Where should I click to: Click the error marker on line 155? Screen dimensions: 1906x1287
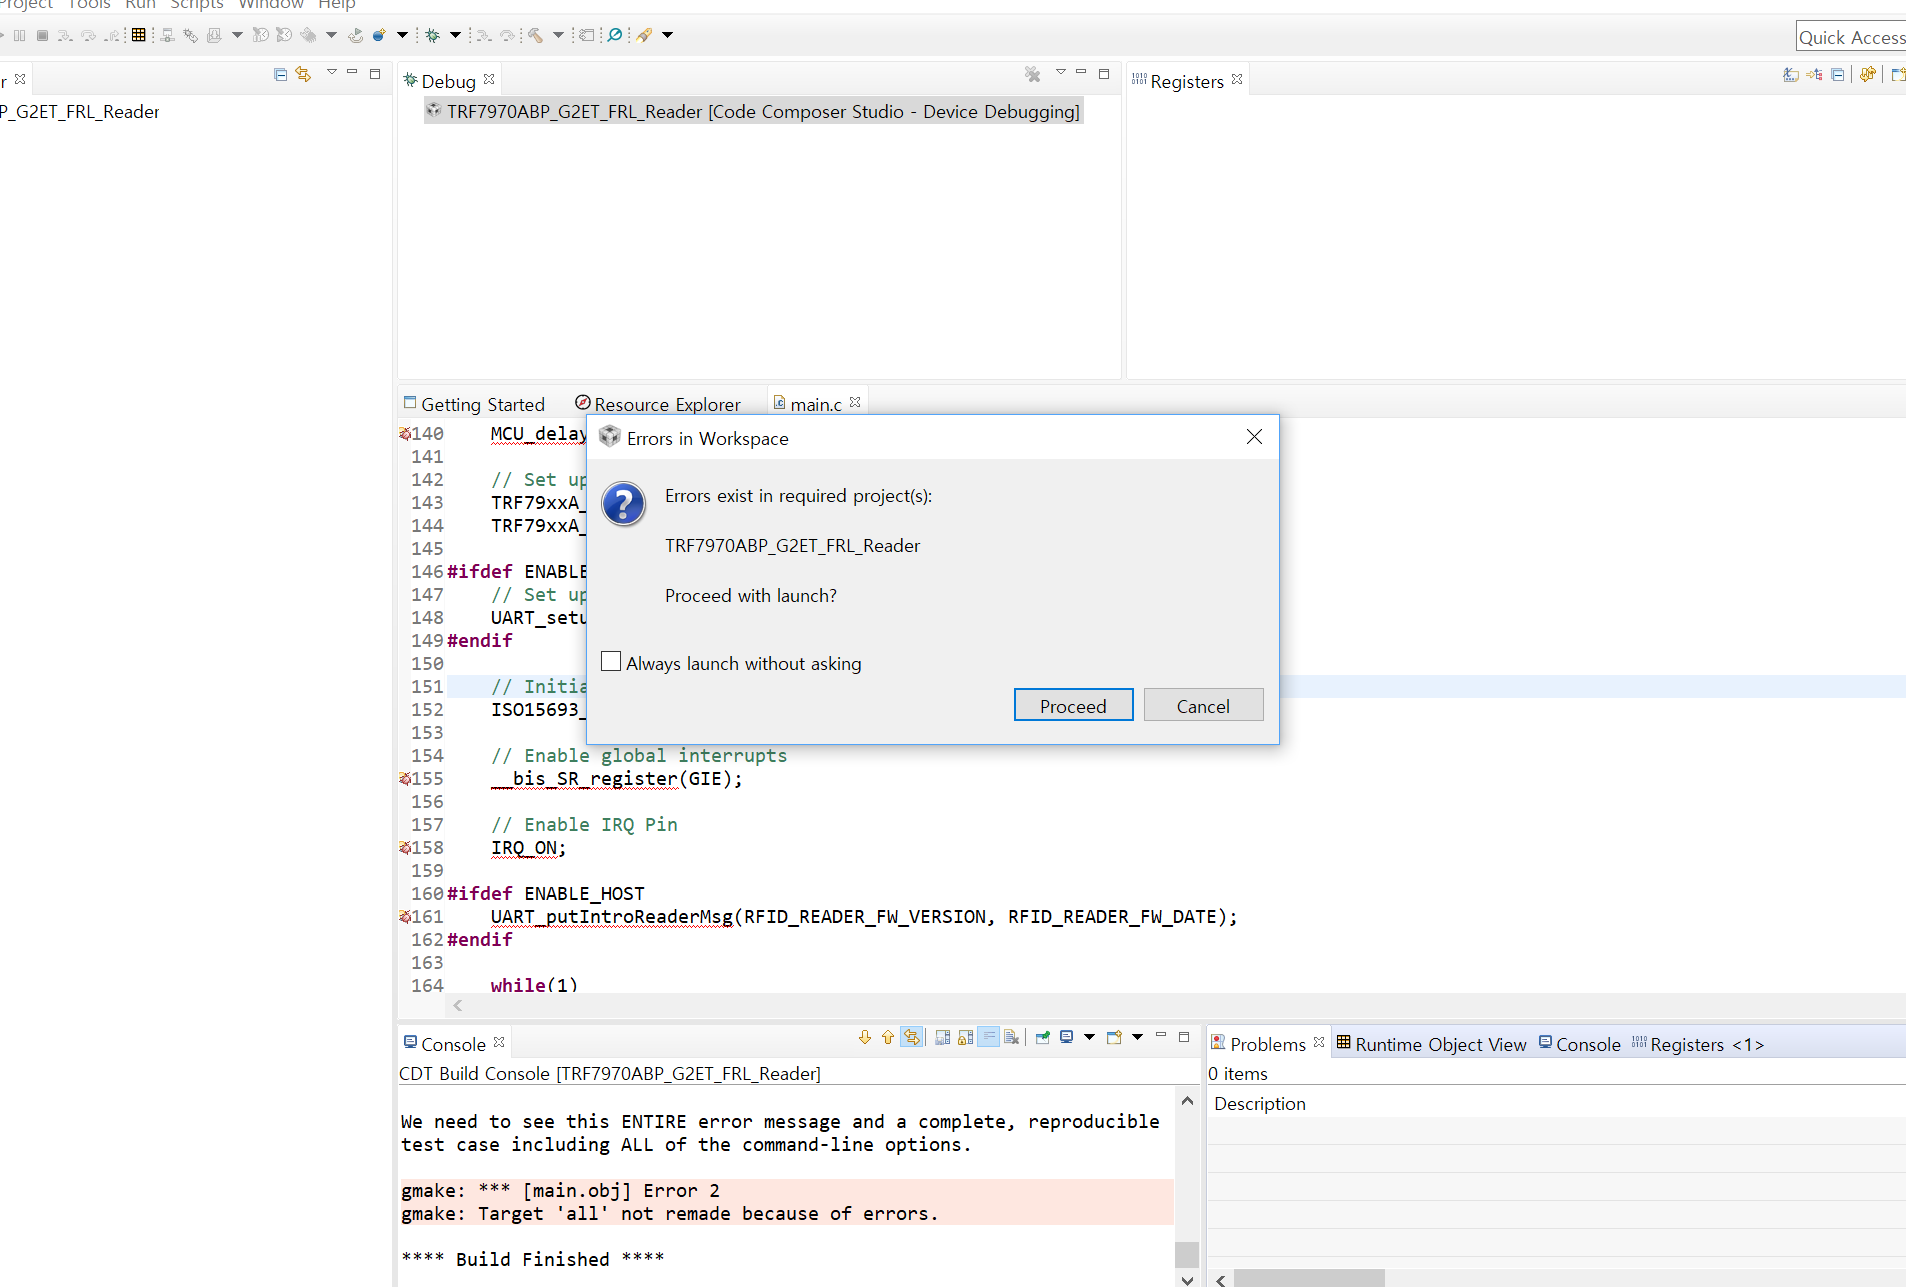[404, 778]
